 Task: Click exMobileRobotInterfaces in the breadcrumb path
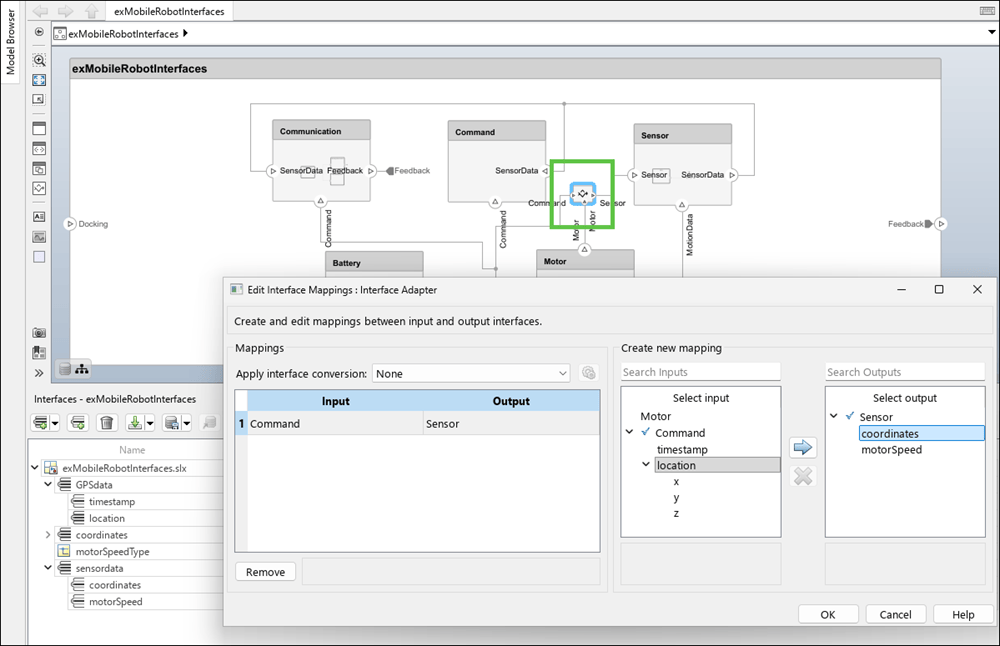click(x=123, y=34)
